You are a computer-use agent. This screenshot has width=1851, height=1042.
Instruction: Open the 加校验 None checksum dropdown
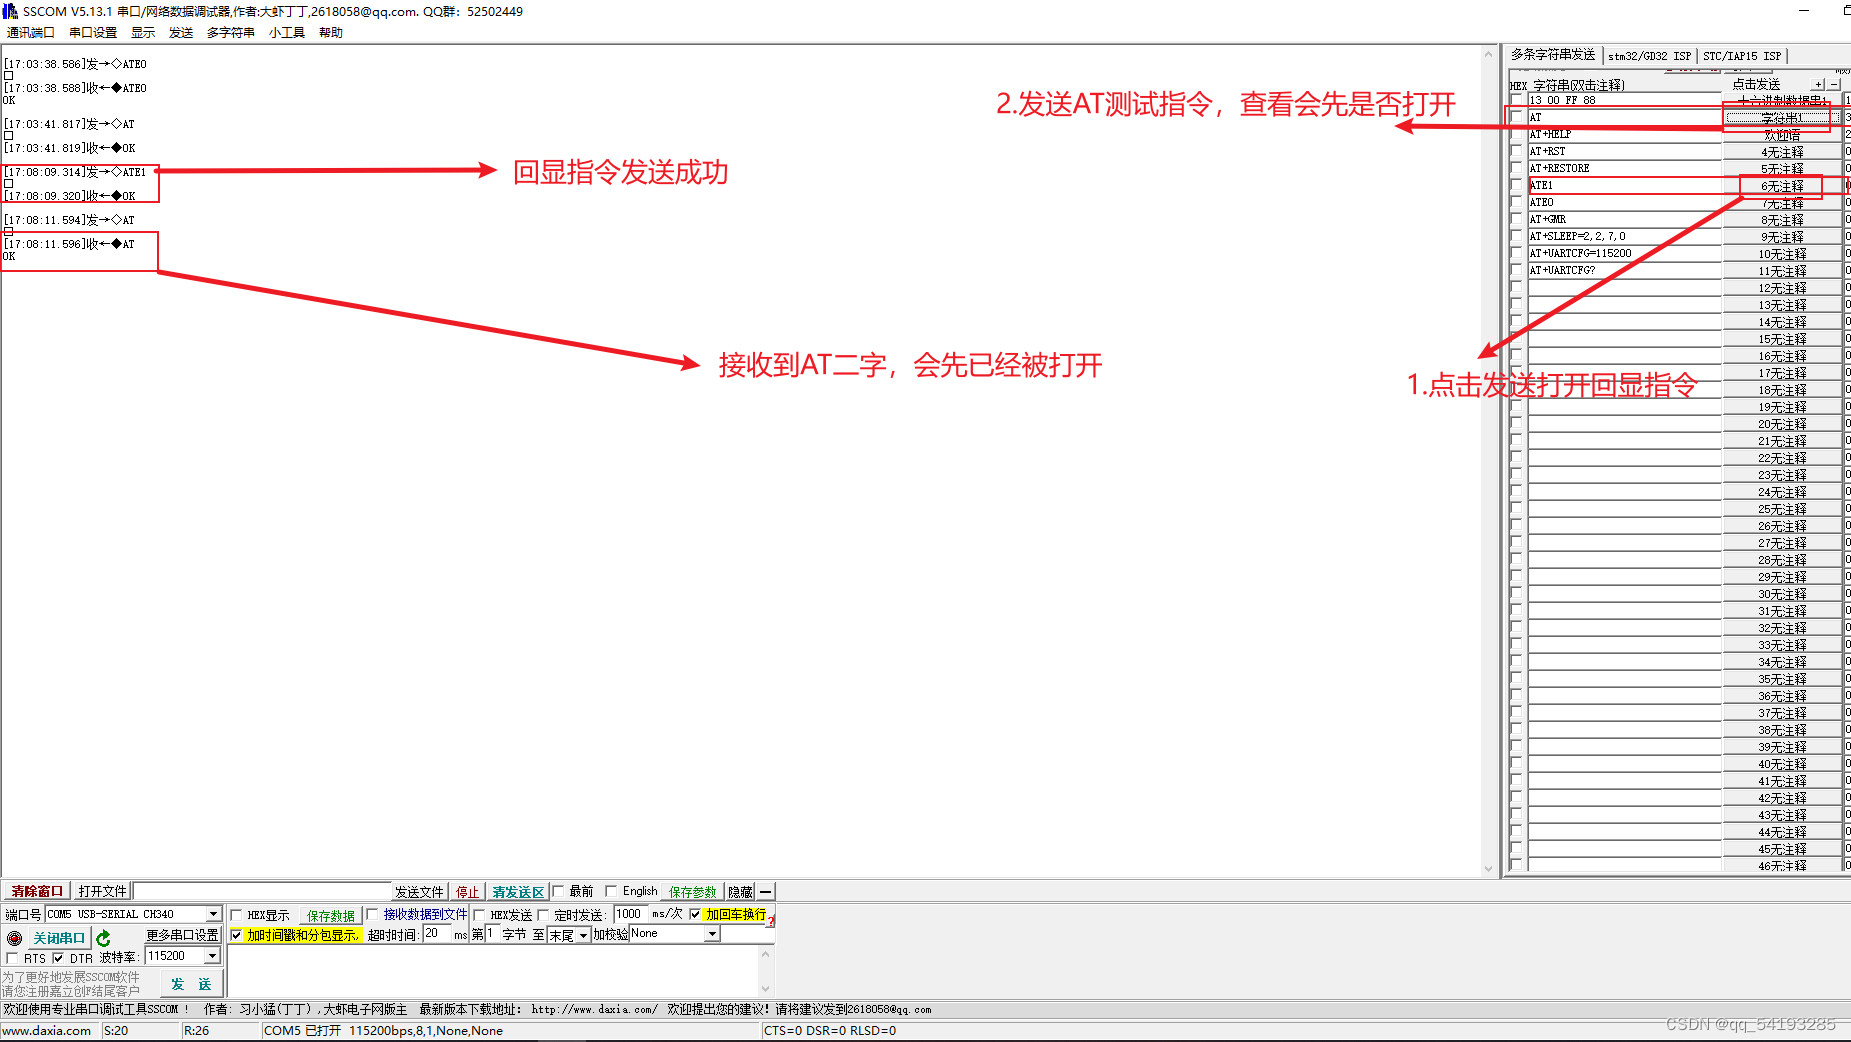tap(713, 934)
